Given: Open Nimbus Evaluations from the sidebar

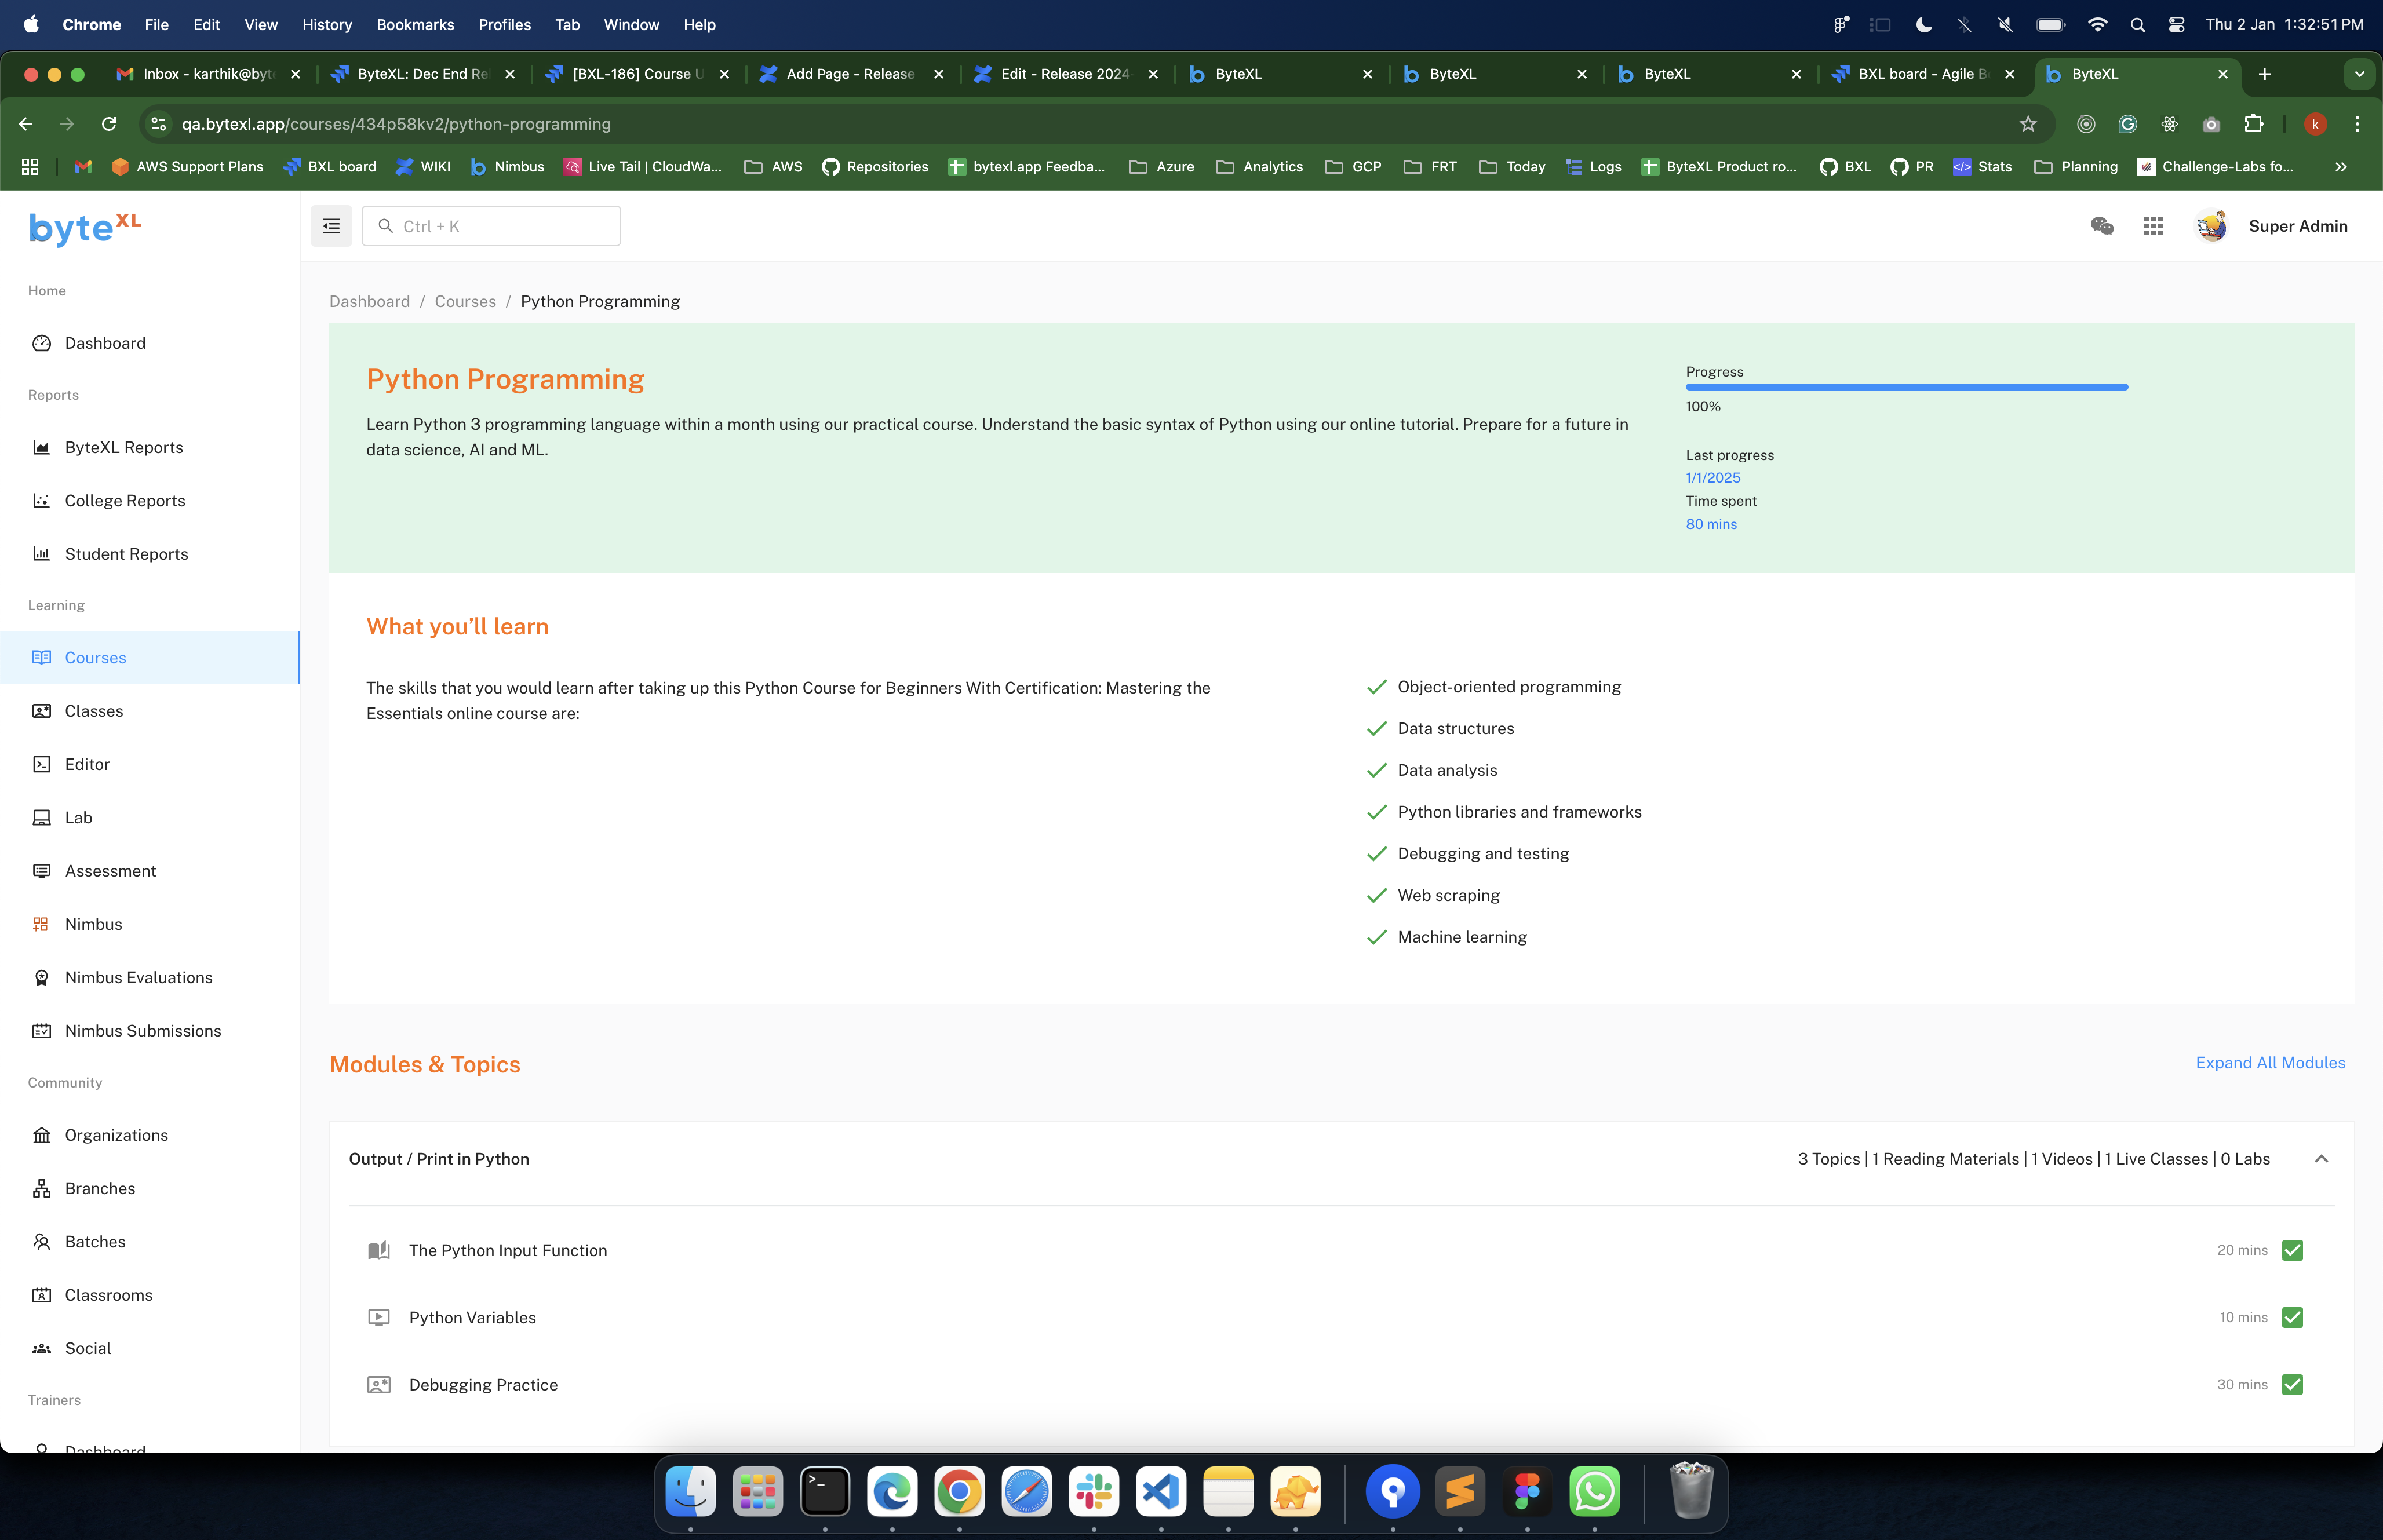Looking at the screenshot, I should (x=138, y=977).
